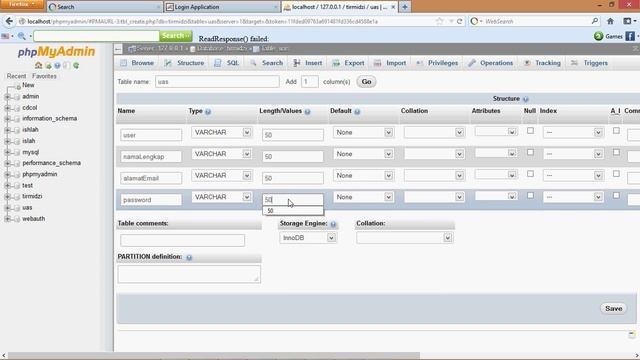This screenshot has width=640, height=360.
Task: Open the Tracking tab
Action: tap(542, 63)
